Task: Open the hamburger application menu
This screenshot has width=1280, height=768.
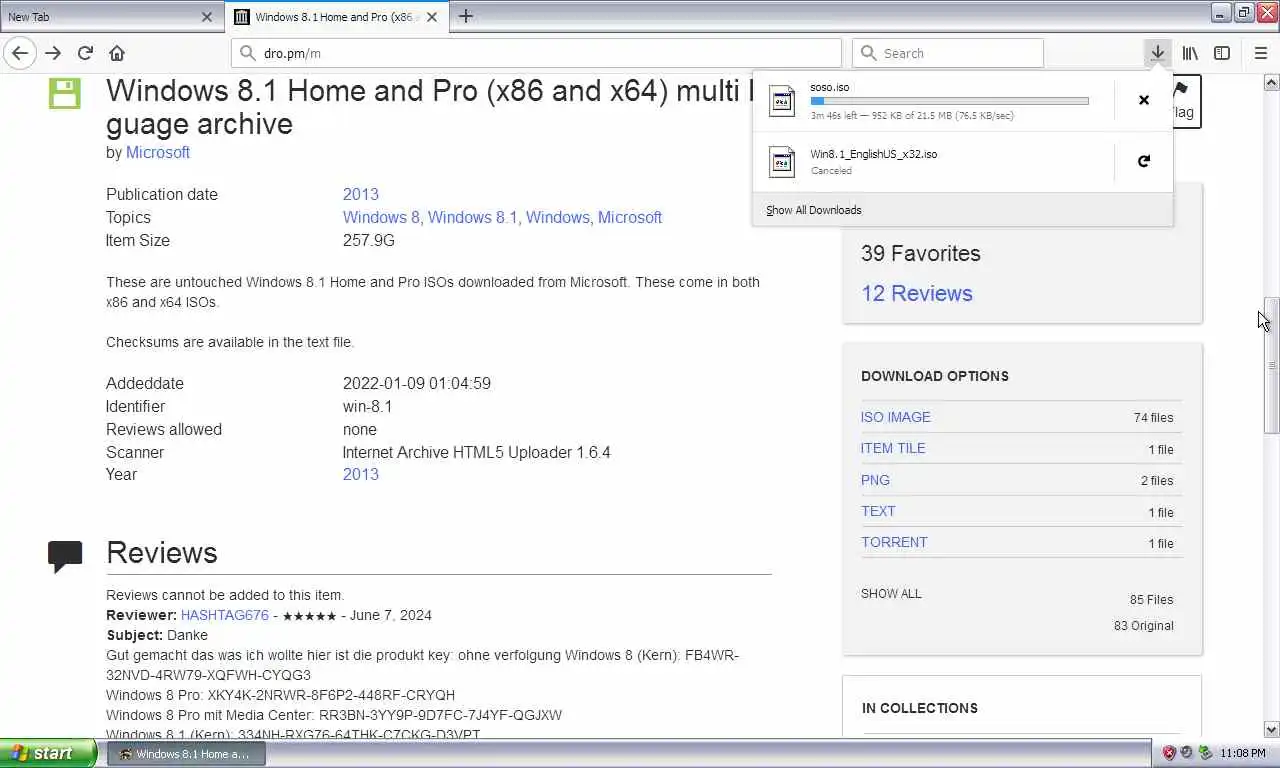Action: [1260, 53]
